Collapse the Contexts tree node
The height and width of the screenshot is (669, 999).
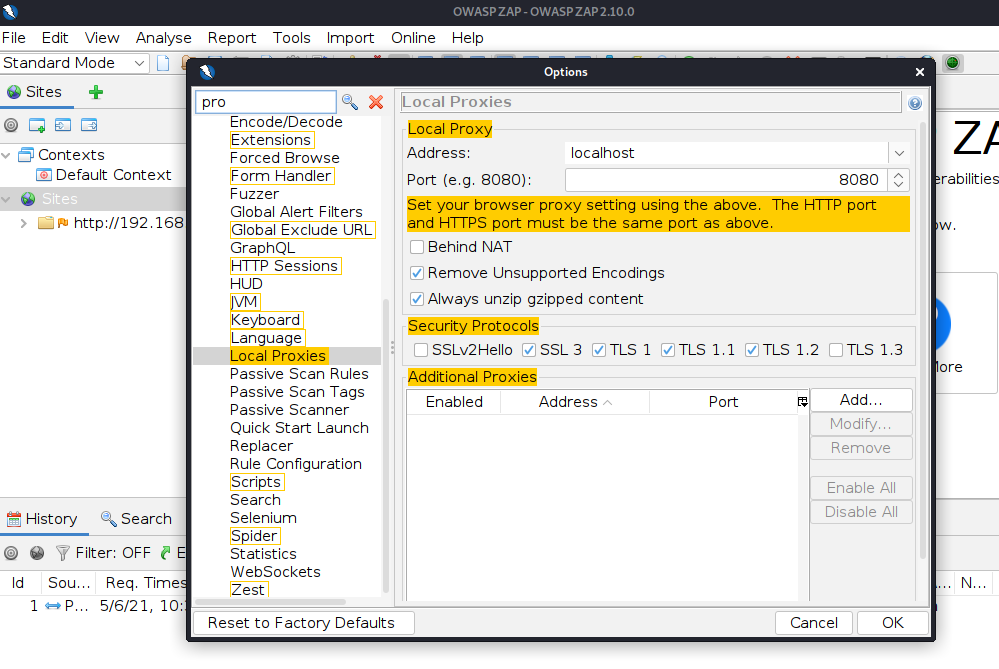[x=6, y=155]
